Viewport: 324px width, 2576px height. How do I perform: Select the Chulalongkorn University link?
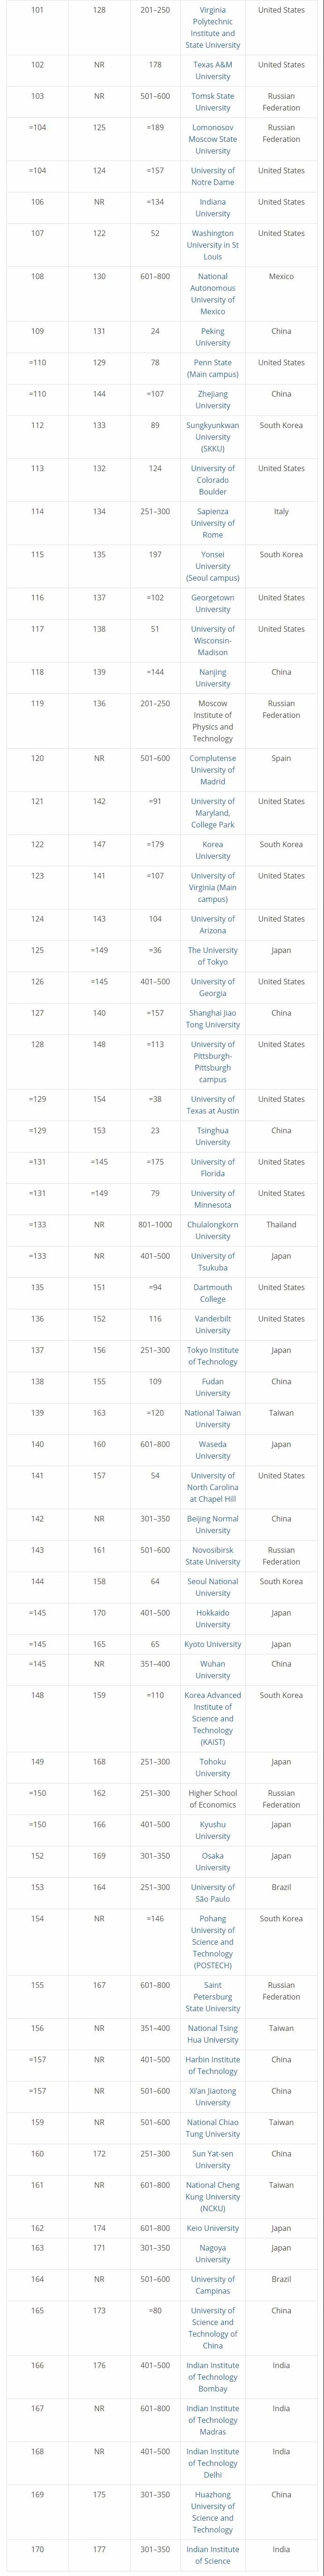tap(212, 1230)
